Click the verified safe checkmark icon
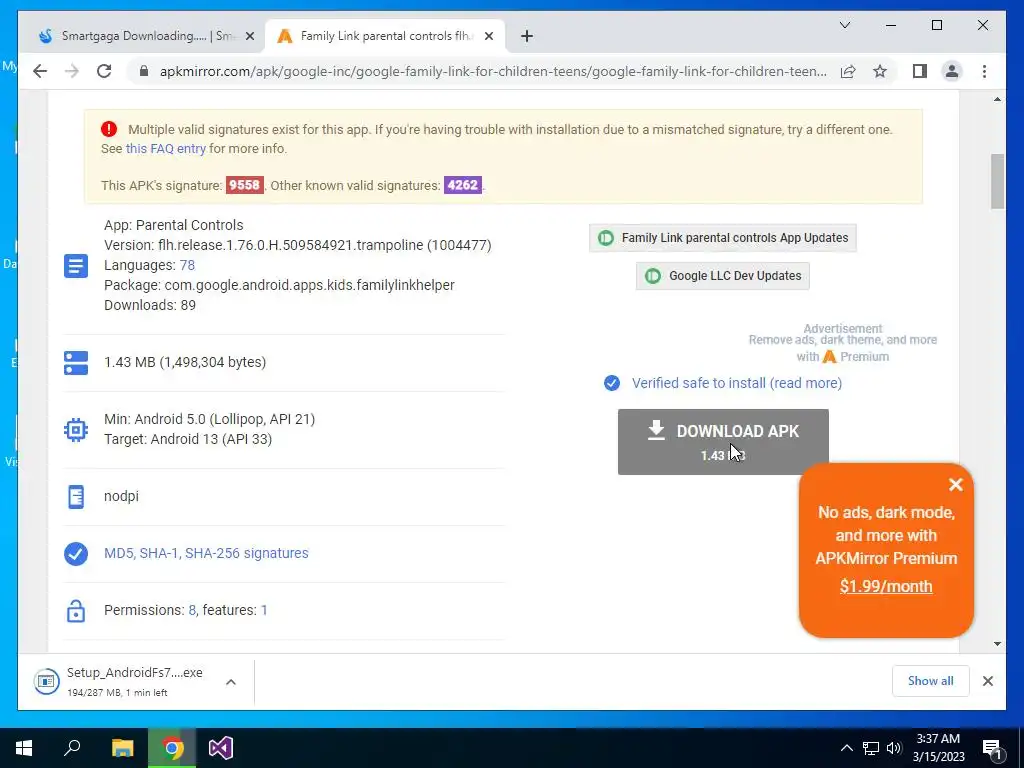Screen dimensions: 1024x768 (612, 383)
